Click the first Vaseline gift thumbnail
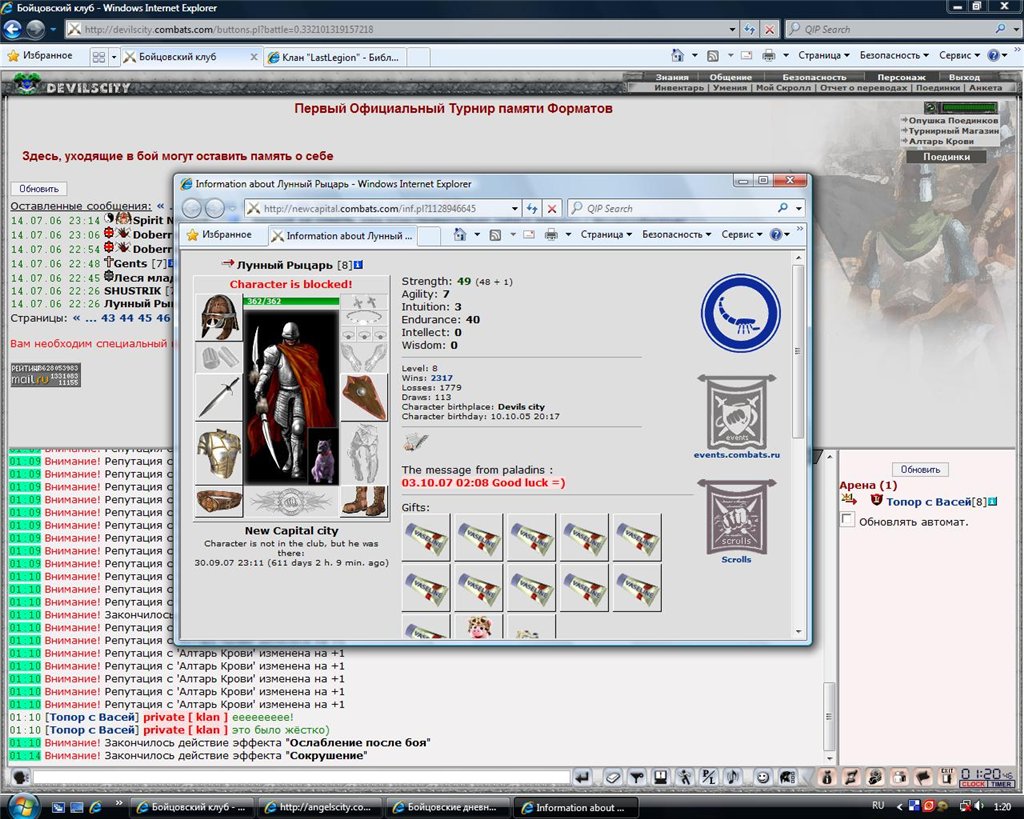Screen dimensions: 1024x819 [426, 537]
